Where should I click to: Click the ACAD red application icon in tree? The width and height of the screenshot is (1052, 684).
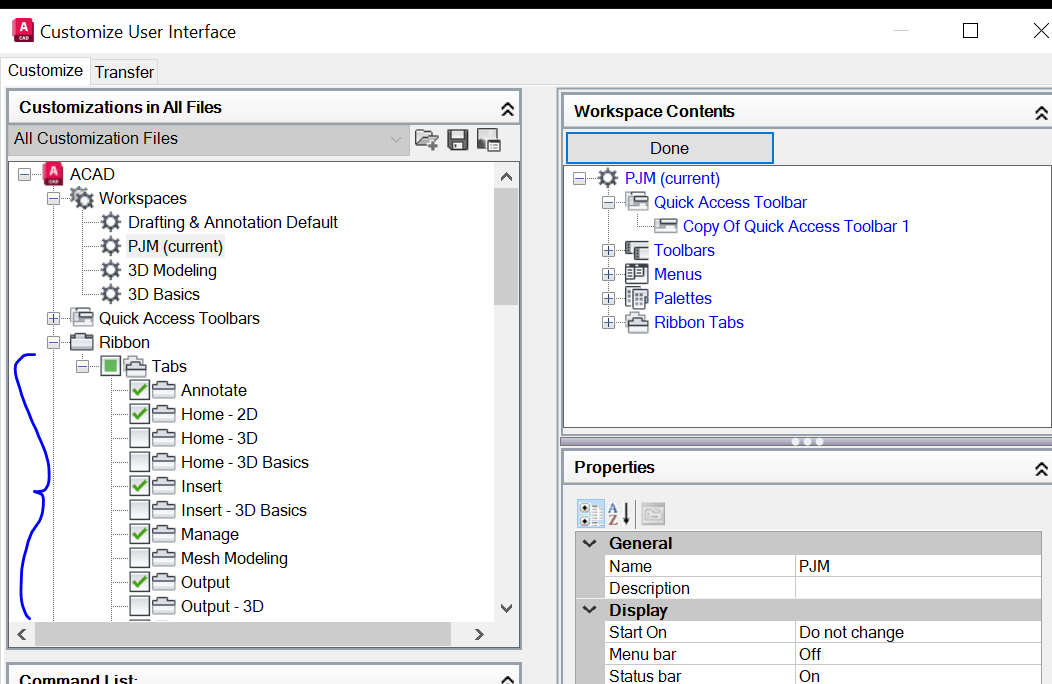click(53, 174)
